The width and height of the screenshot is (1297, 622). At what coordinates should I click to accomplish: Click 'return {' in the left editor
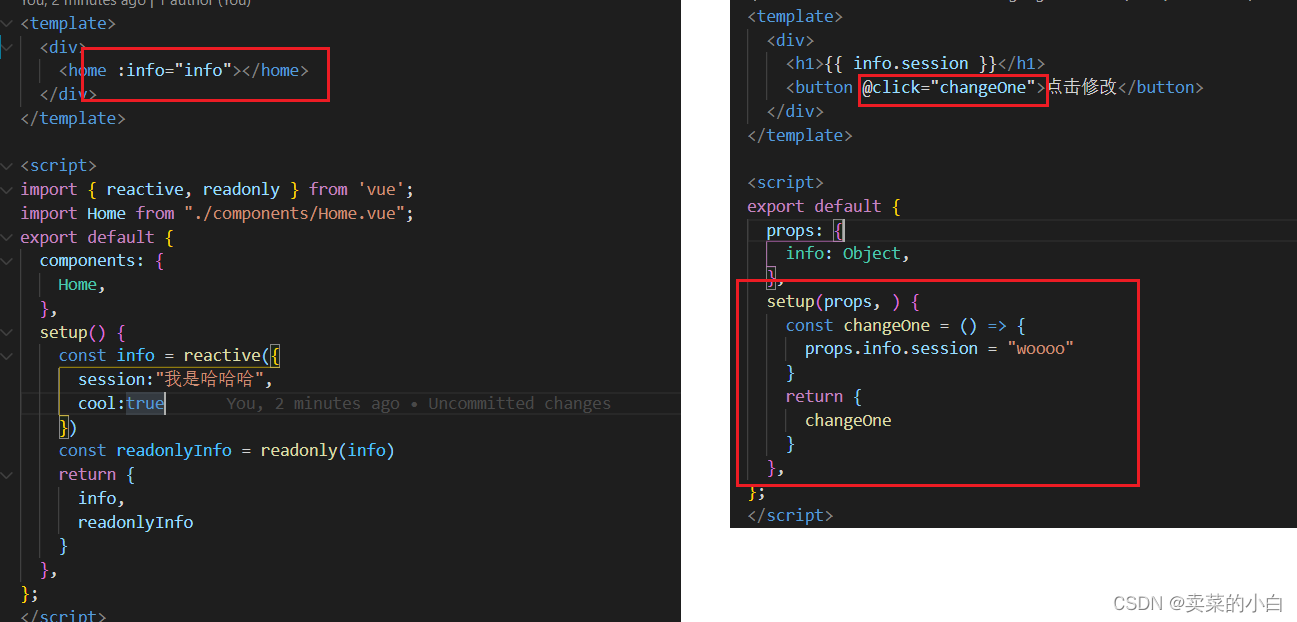(97, 474)
